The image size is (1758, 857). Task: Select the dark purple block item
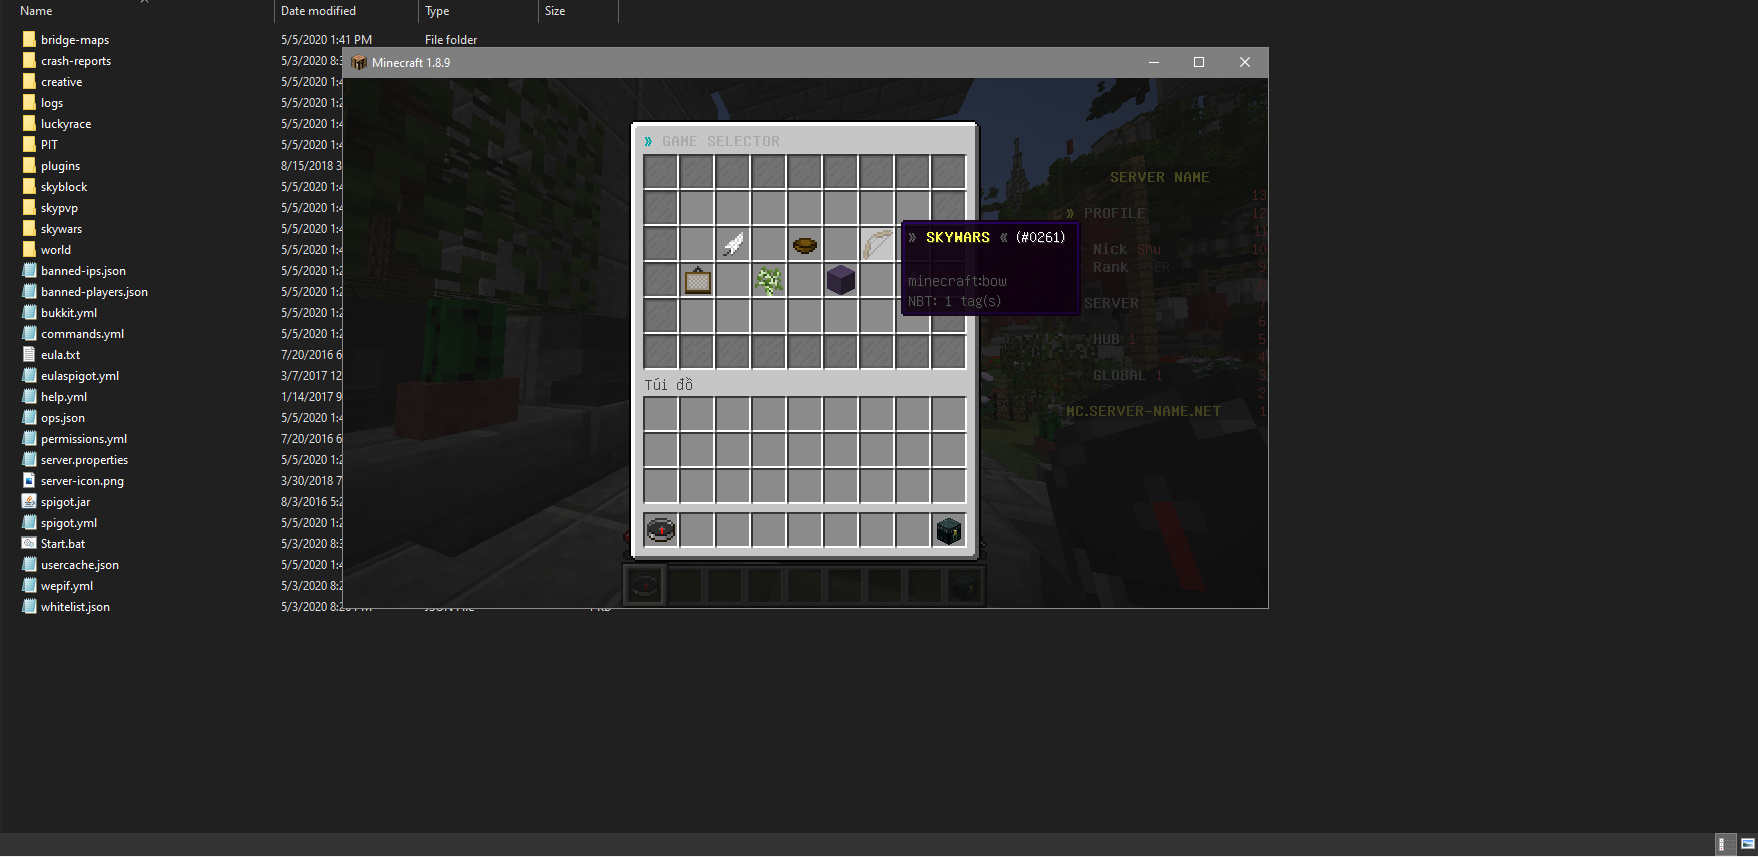pos(841,280)
